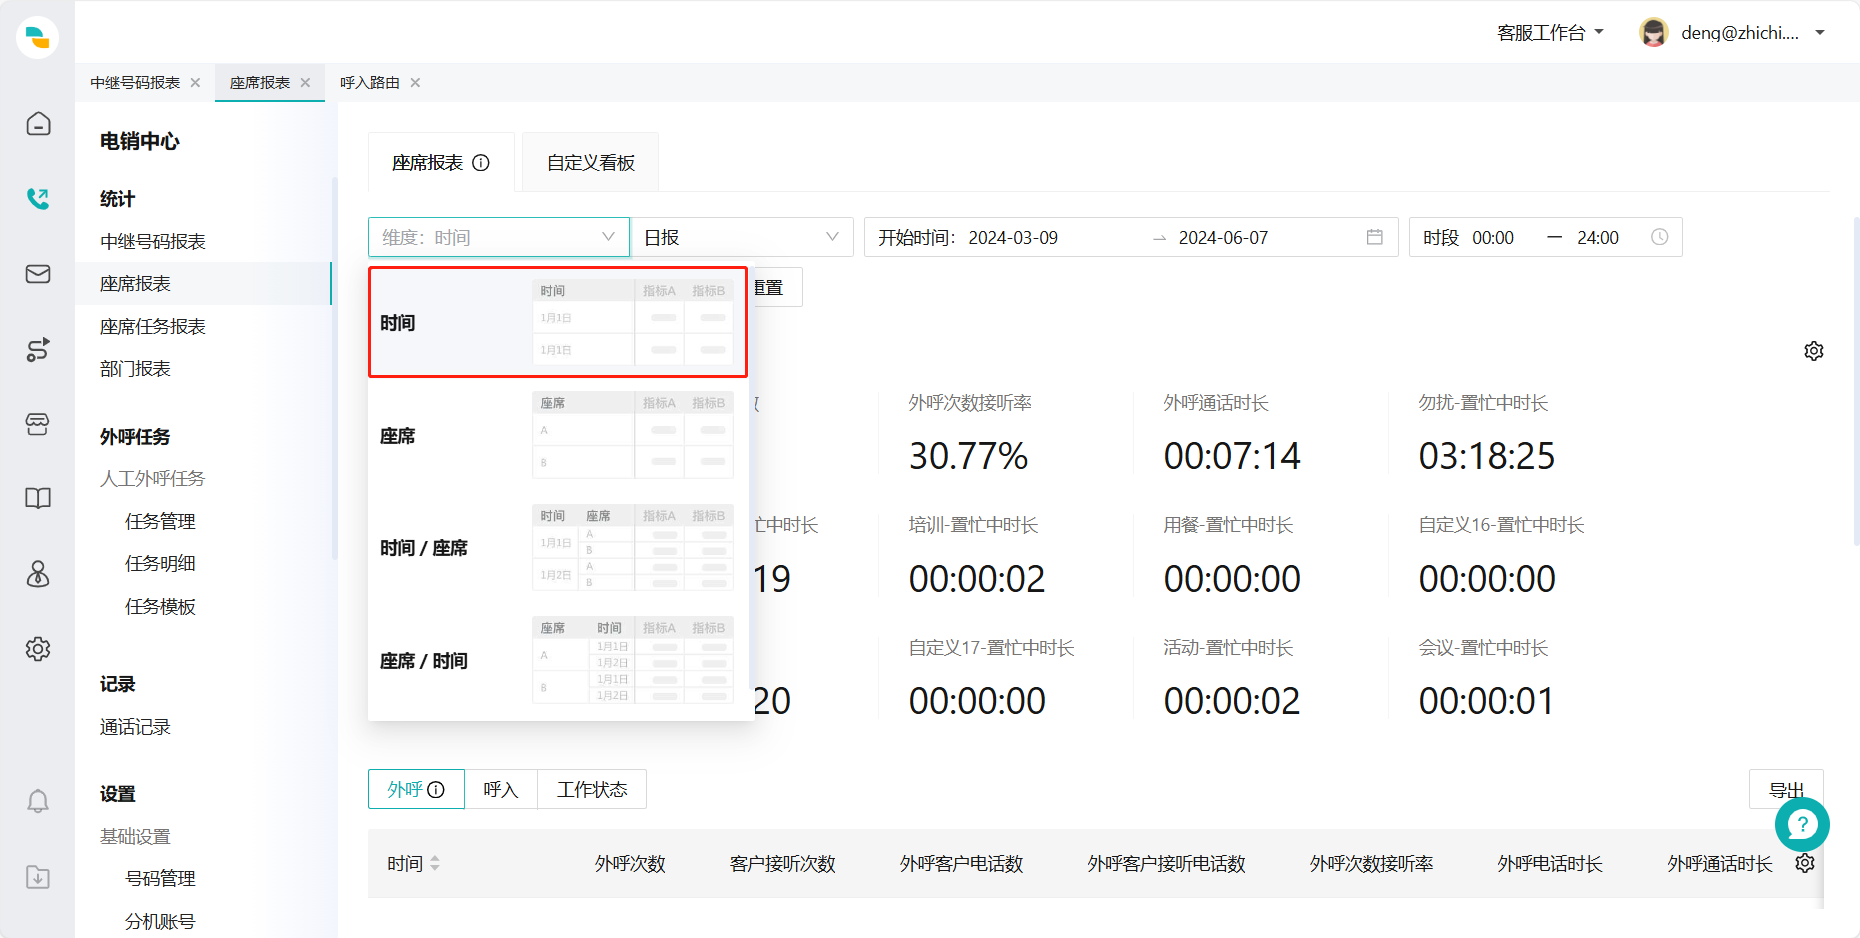Select the 座席 / 时间 dimension option
The image size is (1860, 938).
coord(558,661)
